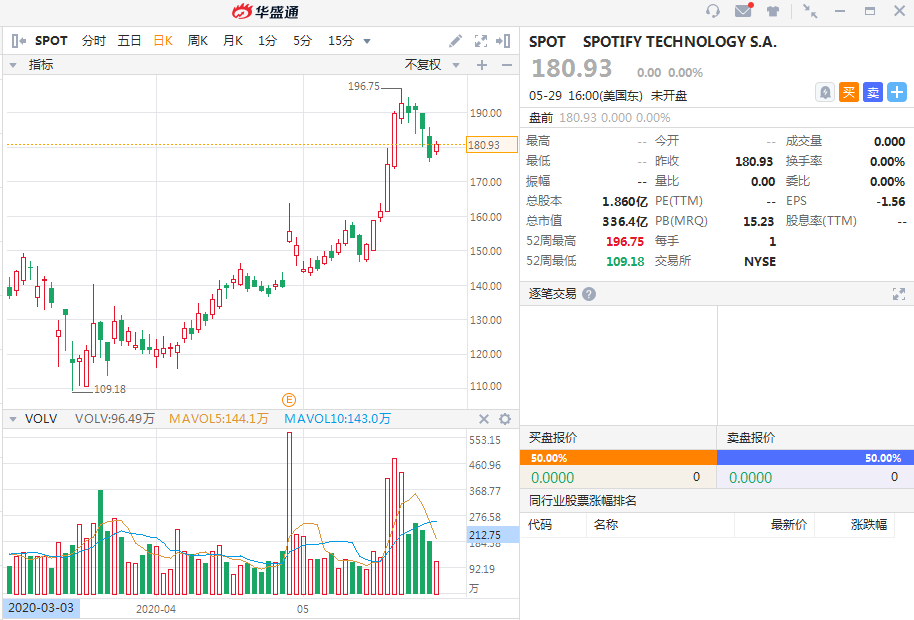Open the skin theme shirt icon

pos(773,11)
